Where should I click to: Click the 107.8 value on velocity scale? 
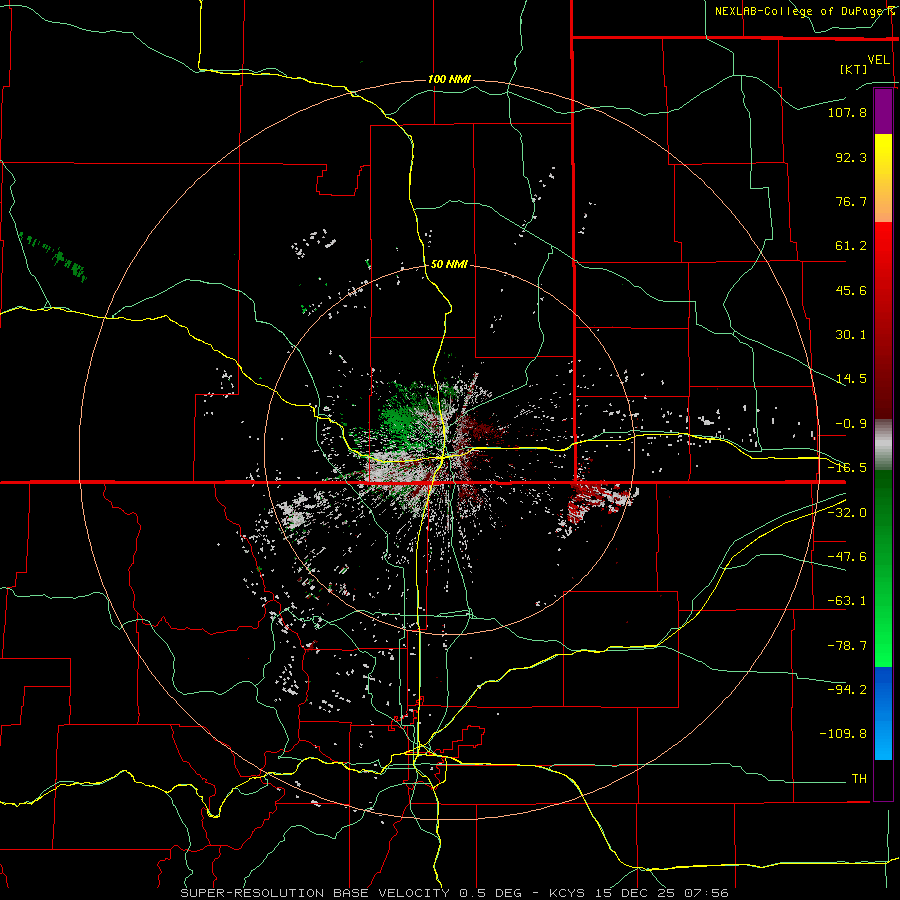point(847,112)
